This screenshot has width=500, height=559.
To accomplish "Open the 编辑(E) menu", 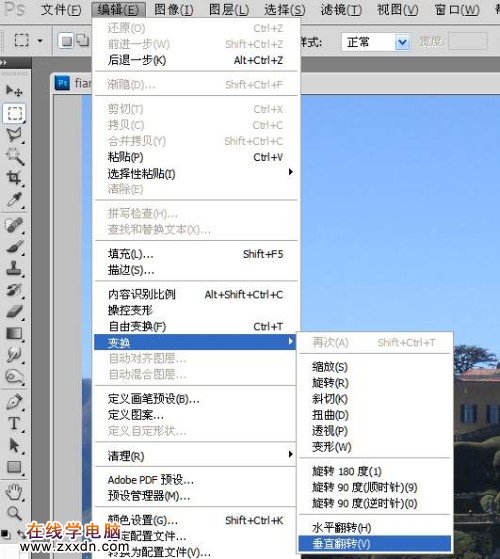I will (118, 10).
